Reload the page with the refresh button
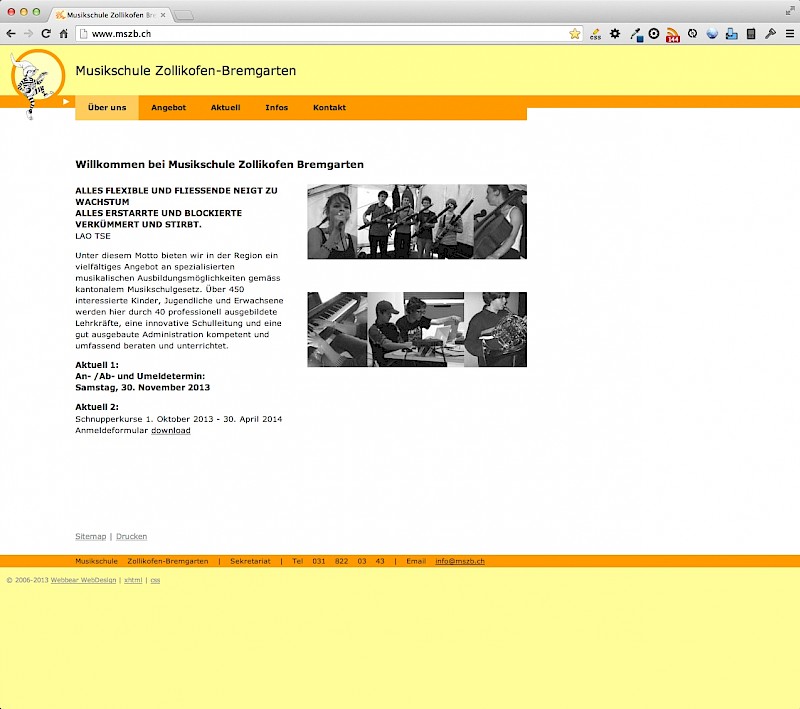Viewport: 800px width, 709px height. pyautogui.click(x=46, y=33)
